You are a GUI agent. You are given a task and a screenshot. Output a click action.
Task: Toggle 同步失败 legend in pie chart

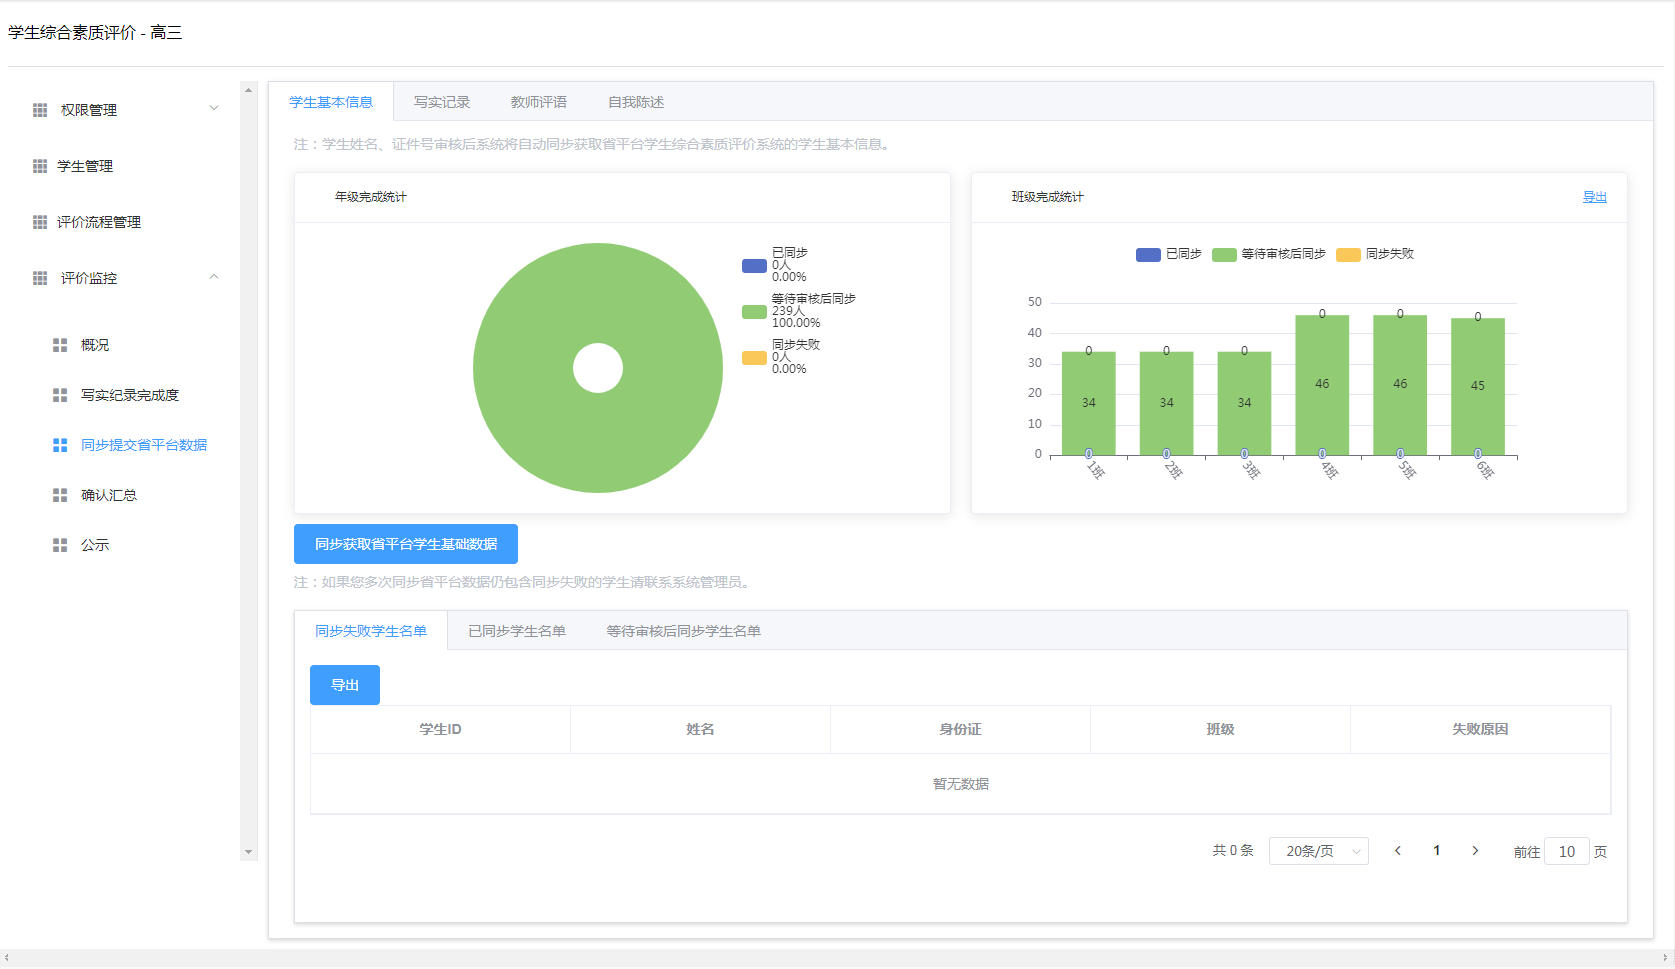tap(781, 357)
